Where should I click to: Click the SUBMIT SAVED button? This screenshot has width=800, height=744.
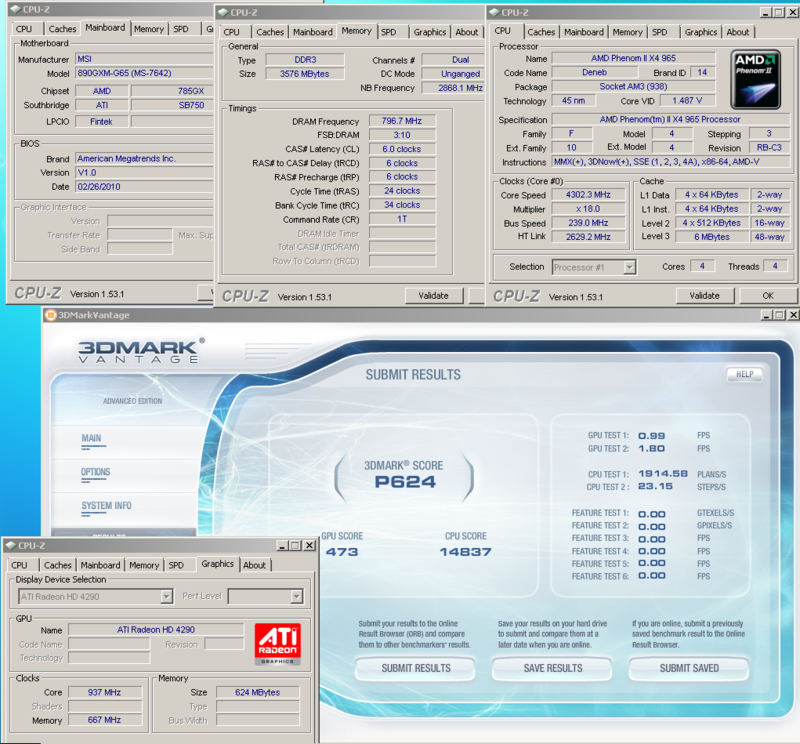click(688, 668)
